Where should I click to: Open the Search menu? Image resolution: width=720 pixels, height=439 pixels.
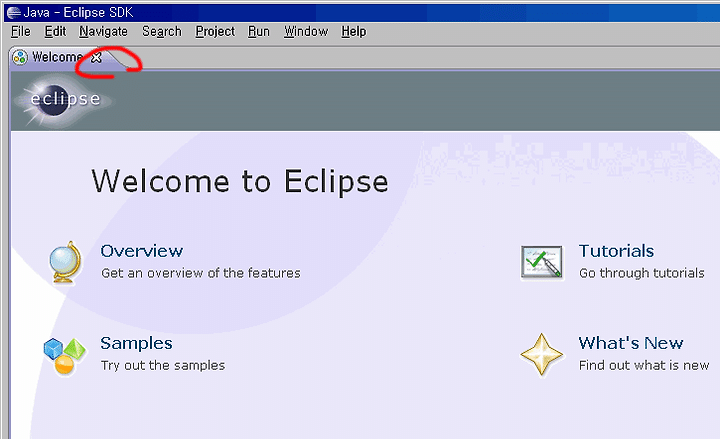pyautogui.click(x=162, y=32)
